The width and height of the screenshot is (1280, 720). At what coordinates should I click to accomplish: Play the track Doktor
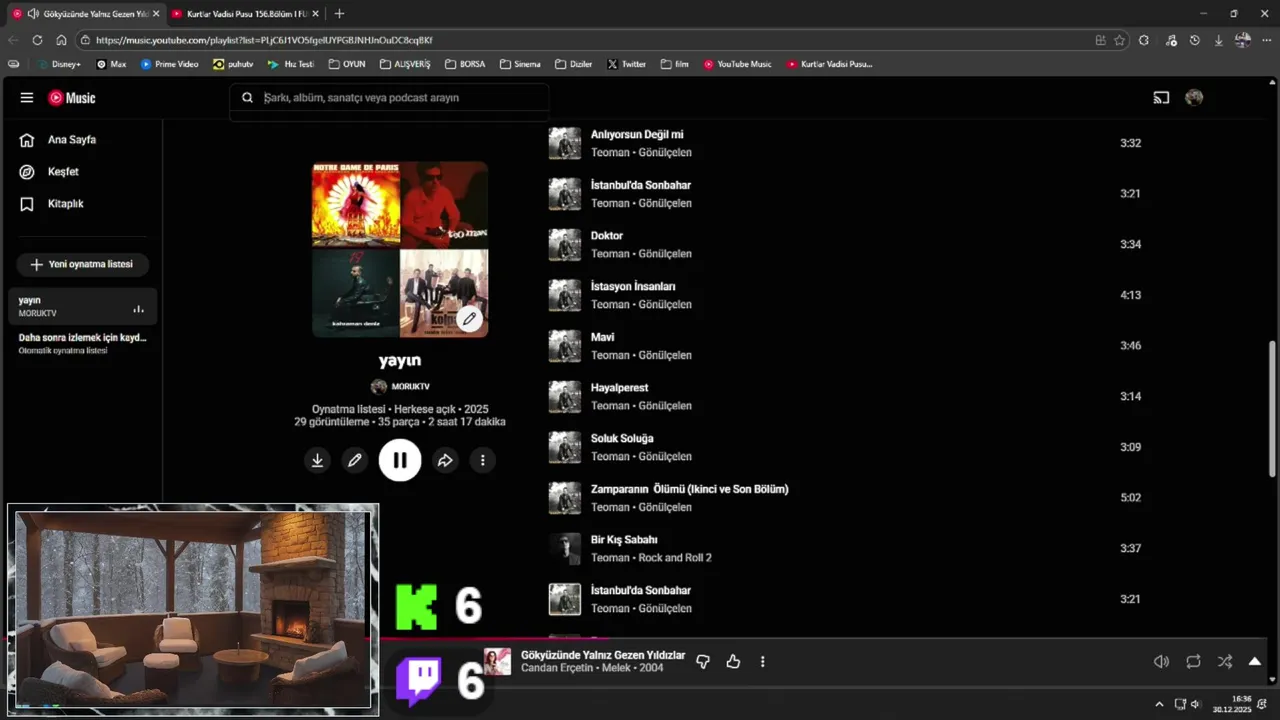click(x=607, y=236)
